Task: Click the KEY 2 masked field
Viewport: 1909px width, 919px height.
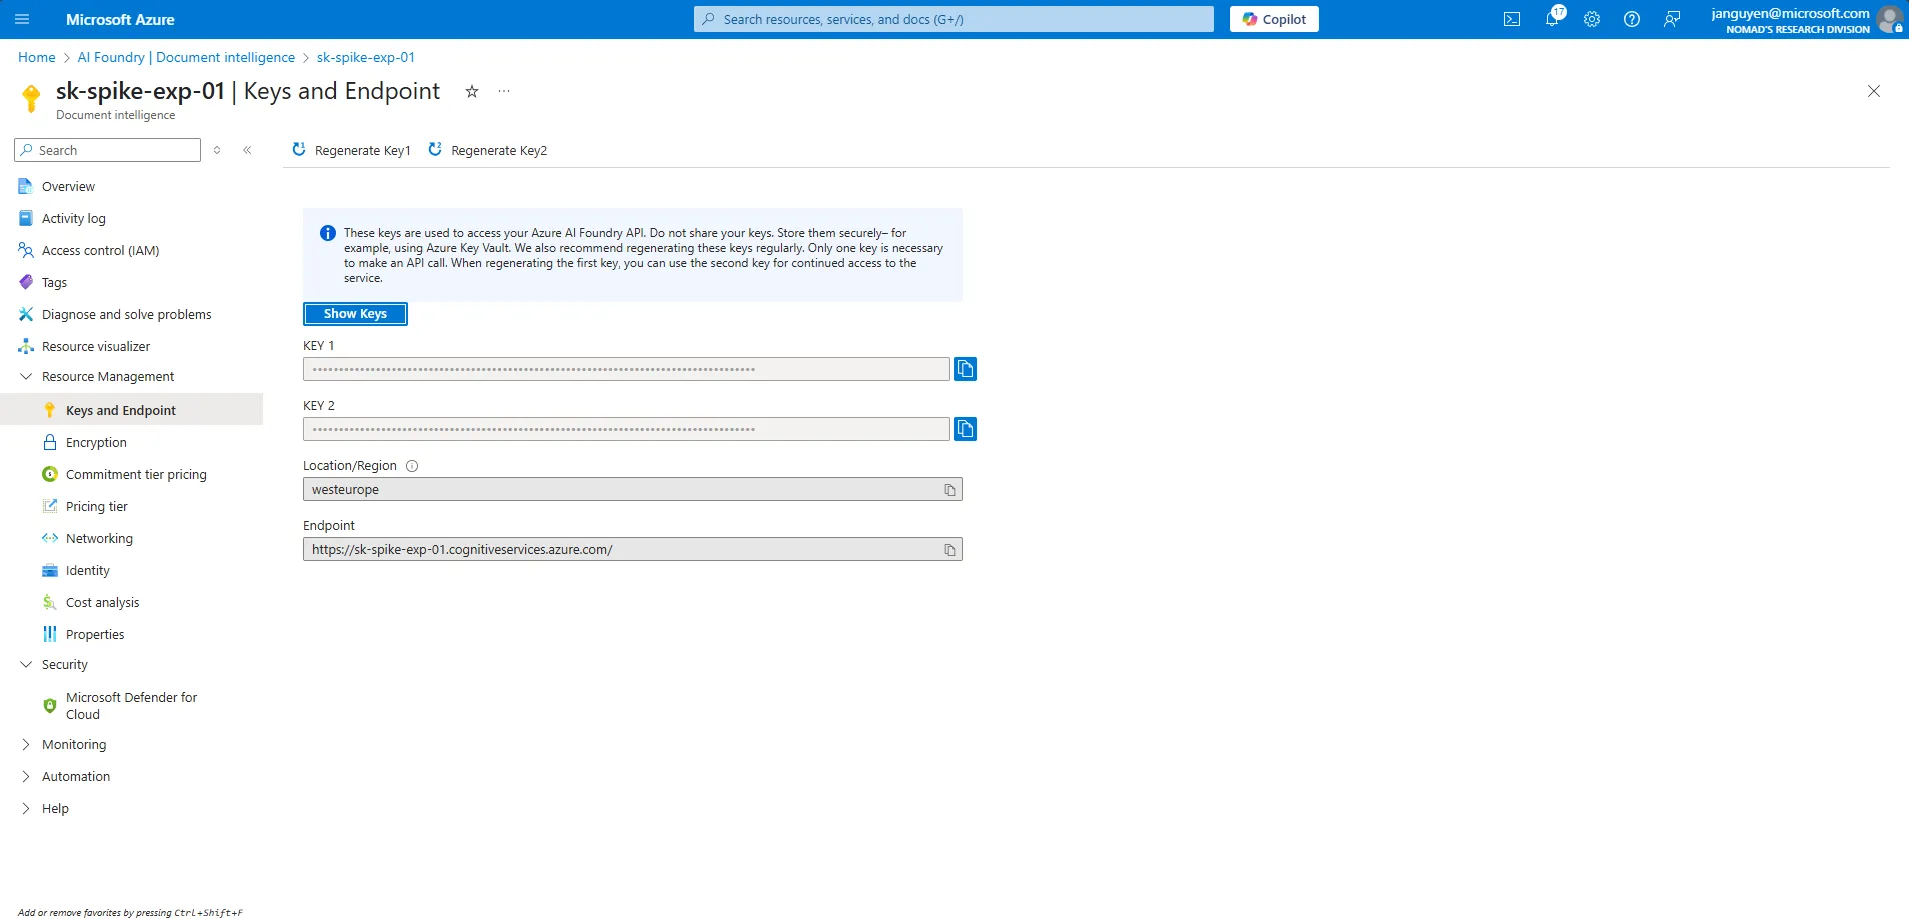Action: click(626, 429)
